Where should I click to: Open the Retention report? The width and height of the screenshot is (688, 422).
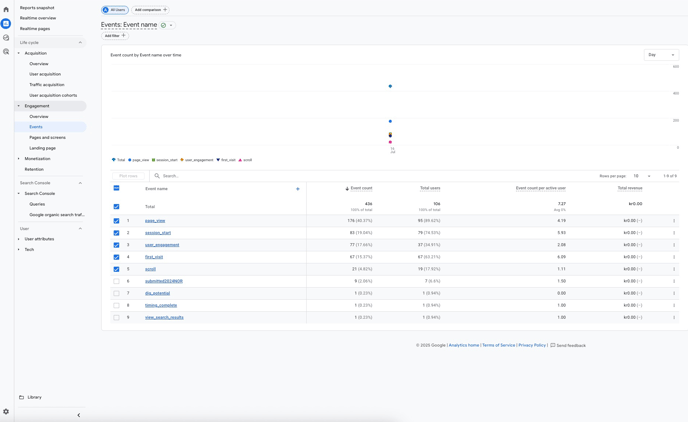click(x=34, y=169)
